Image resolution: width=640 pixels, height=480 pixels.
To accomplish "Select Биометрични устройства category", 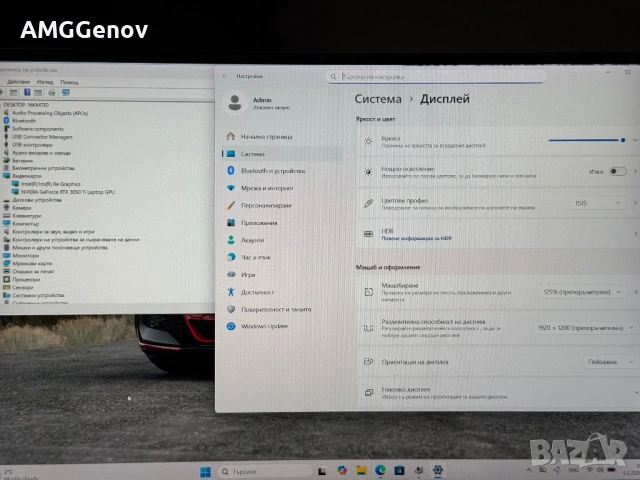I will click(x=43, y=168).
